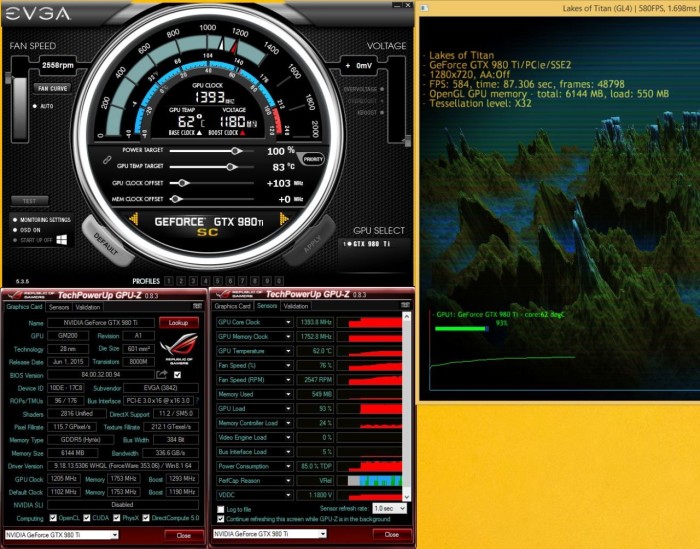Click the DEFAULT button in EVGA Precision
The width and height of the screenshot is (700, 549).
click(x=106, y=243)
